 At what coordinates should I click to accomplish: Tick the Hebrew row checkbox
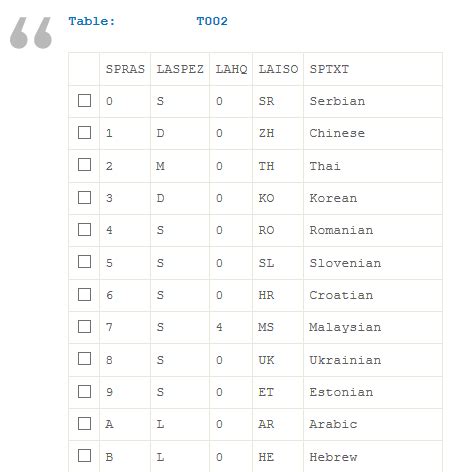tap(84, 456)
